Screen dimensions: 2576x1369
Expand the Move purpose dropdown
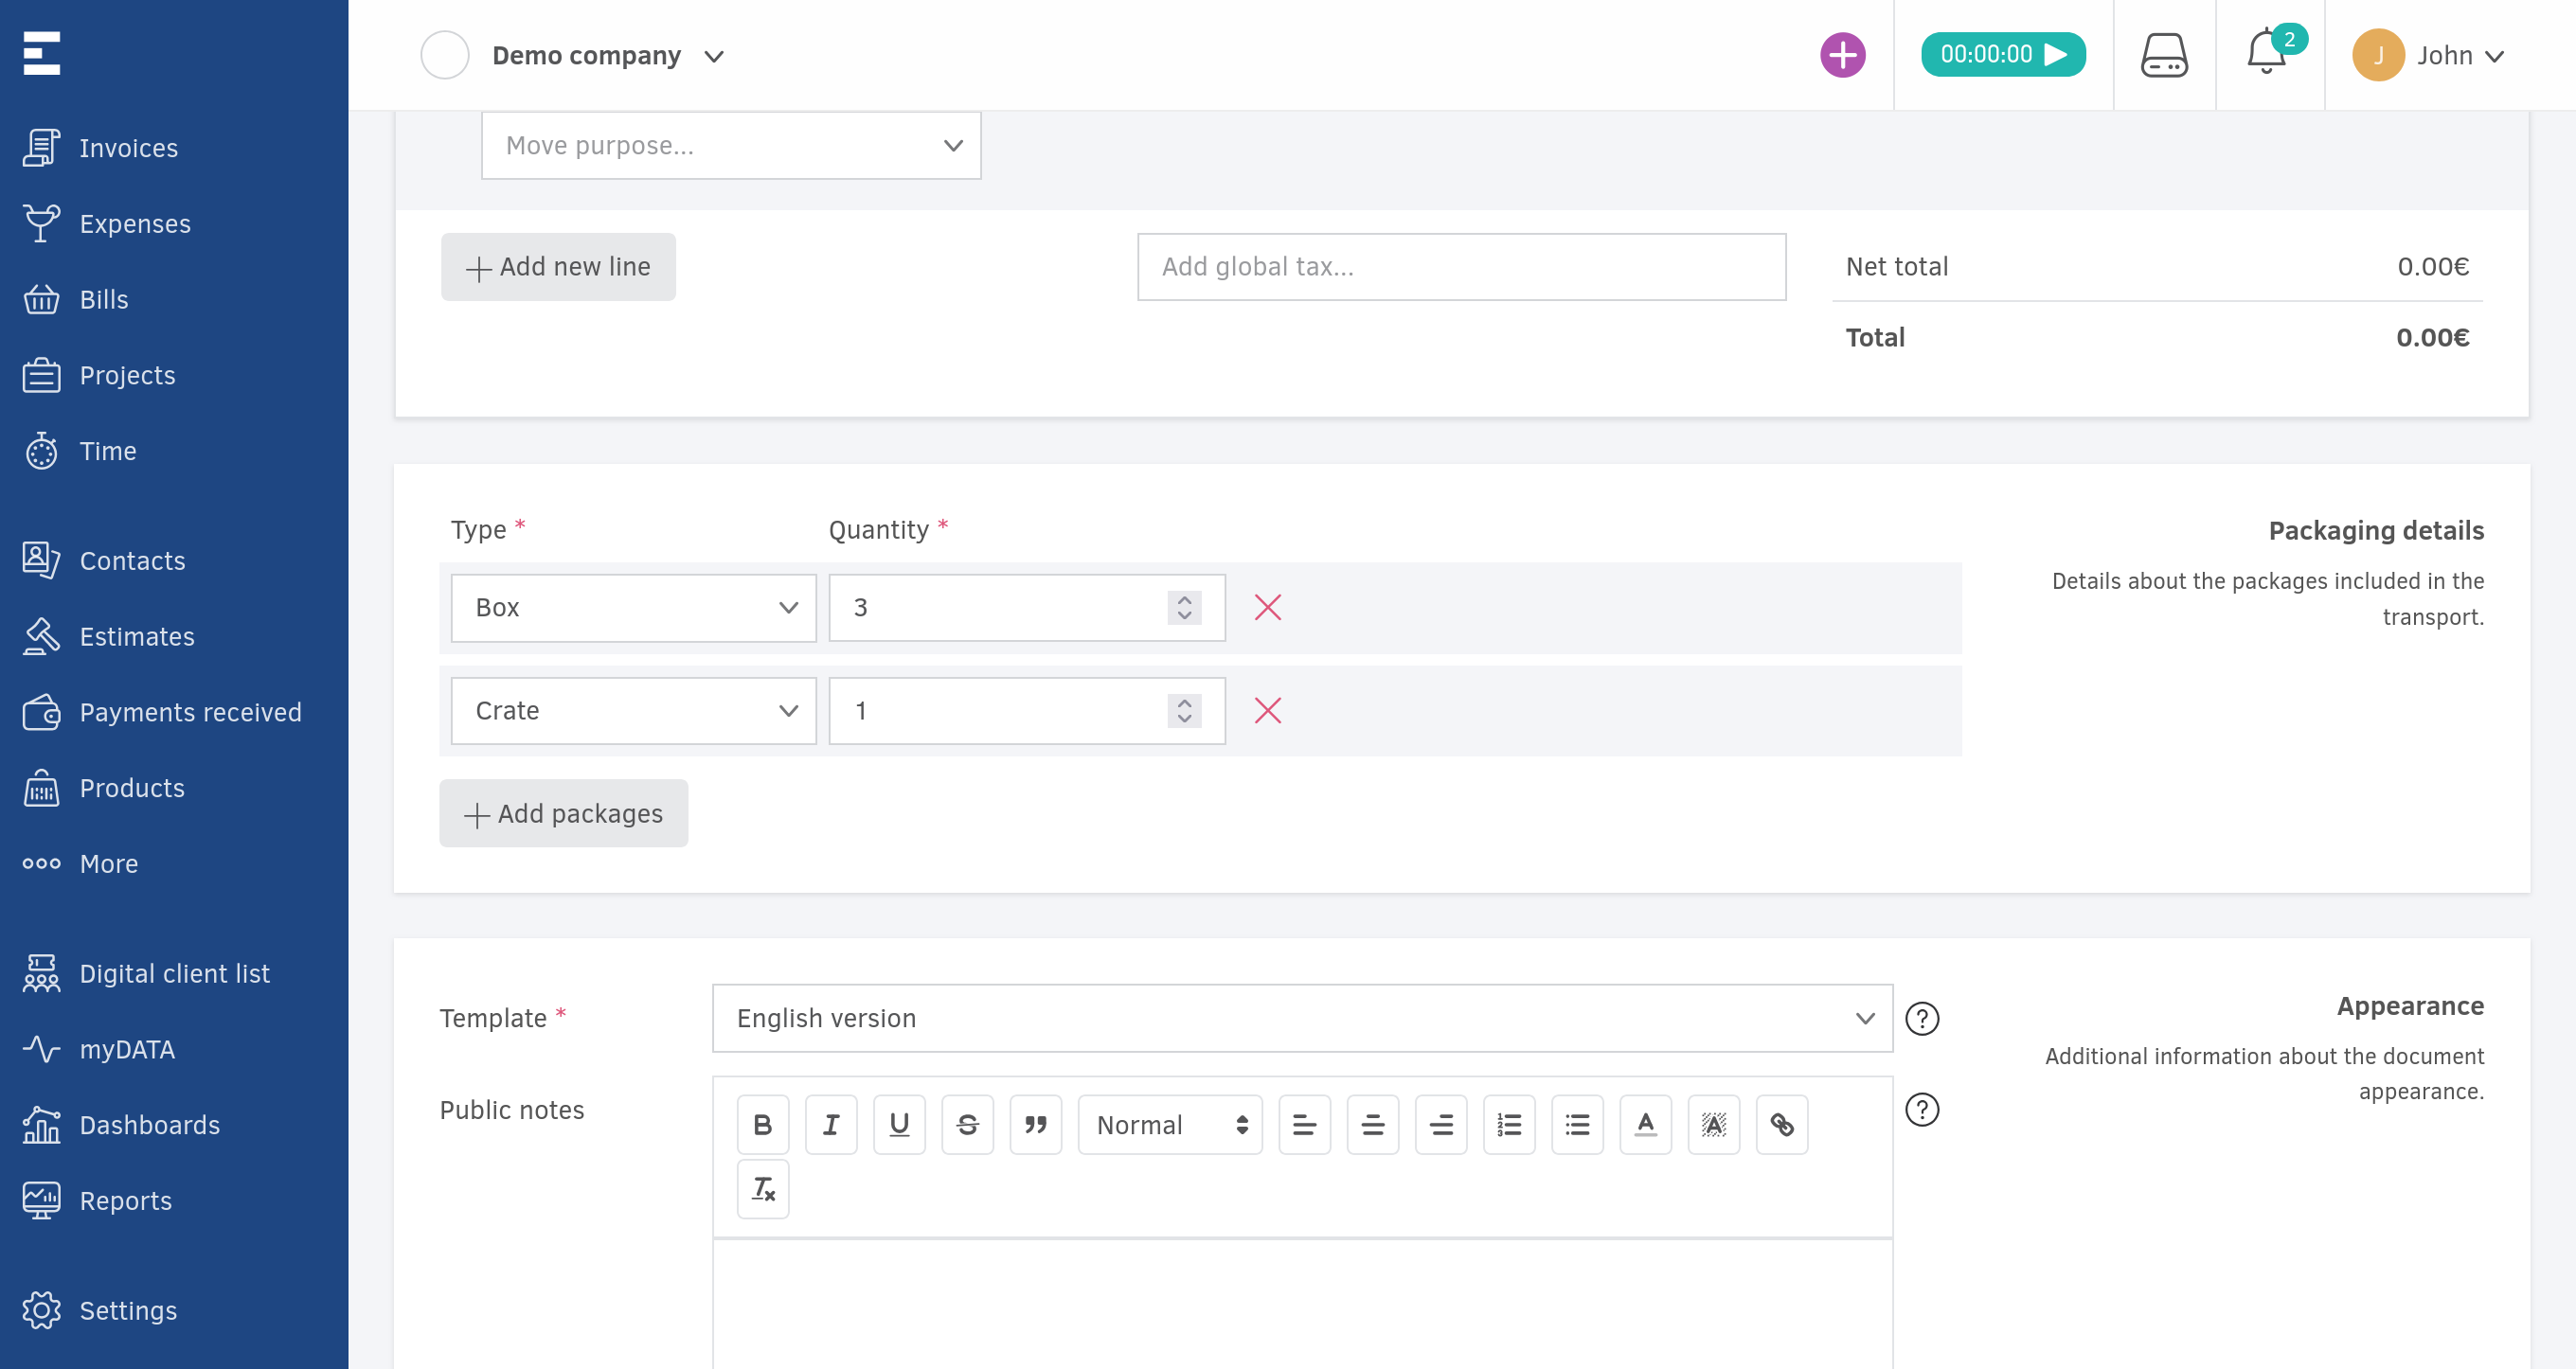(x=730, y=146)
